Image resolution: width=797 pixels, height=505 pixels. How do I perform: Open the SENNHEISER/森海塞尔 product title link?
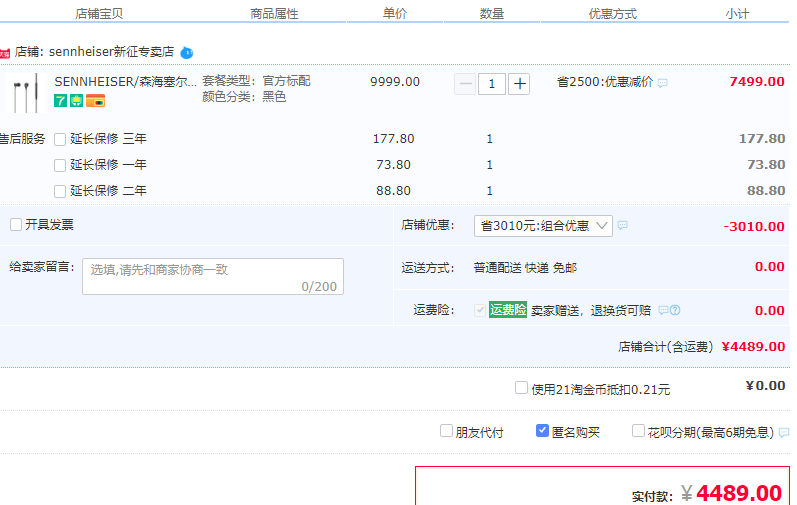(126, 81)
